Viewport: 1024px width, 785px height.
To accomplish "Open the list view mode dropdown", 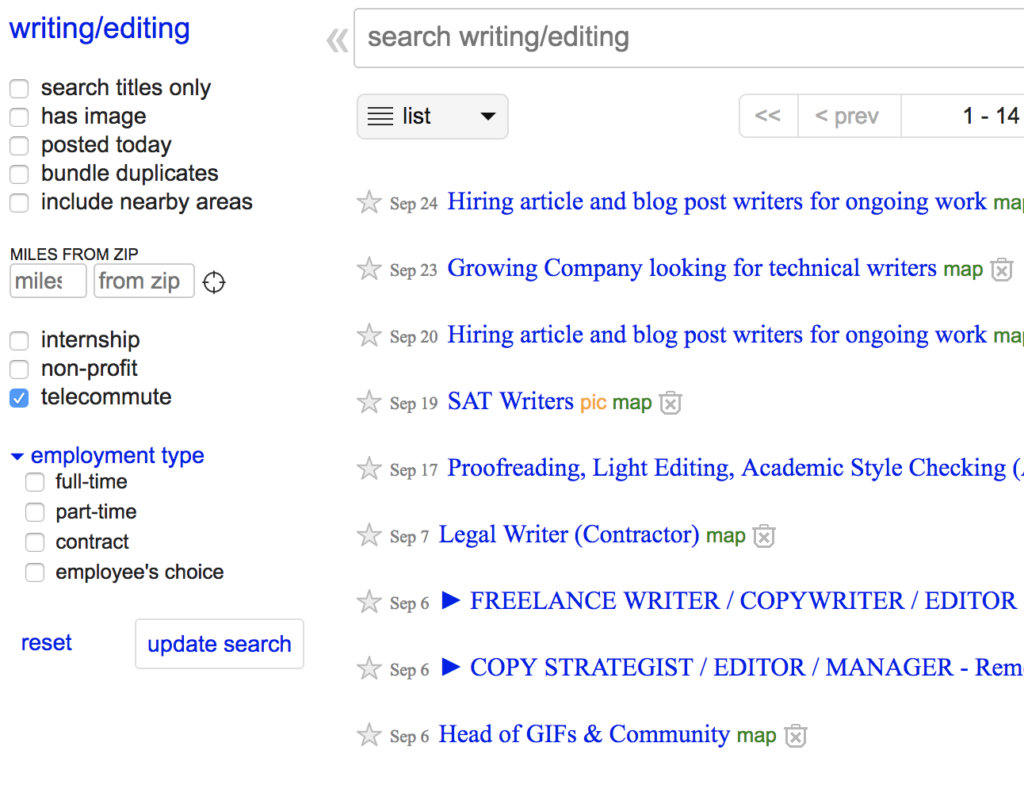I will 432,117.
